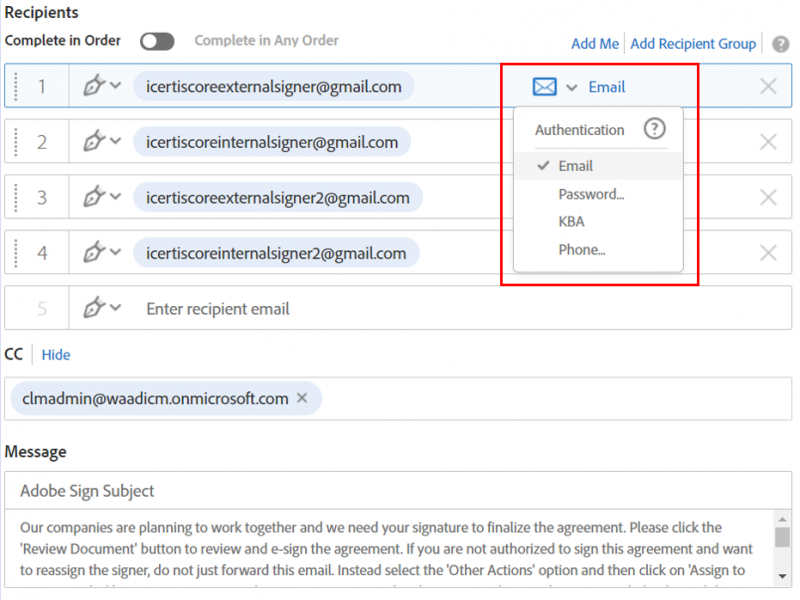Click the gray help icon beside Add Recipient Group
Screen dimensions: 800x600
pyautogui.click(x=780, y=44)
